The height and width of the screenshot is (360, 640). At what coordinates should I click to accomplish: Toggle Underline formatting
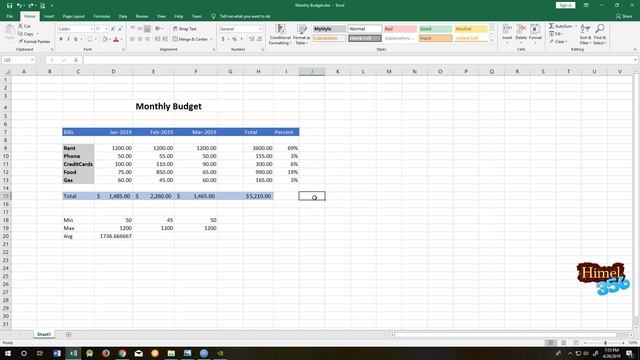76,39
